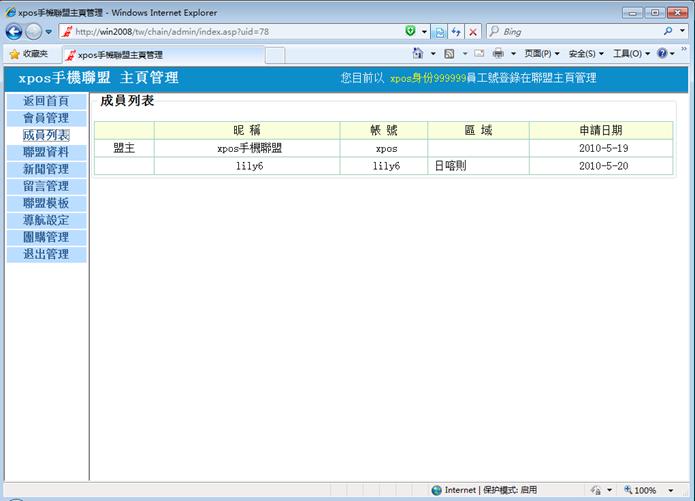
Task: Click the Print icon in command bar
Action: (498, 54)
